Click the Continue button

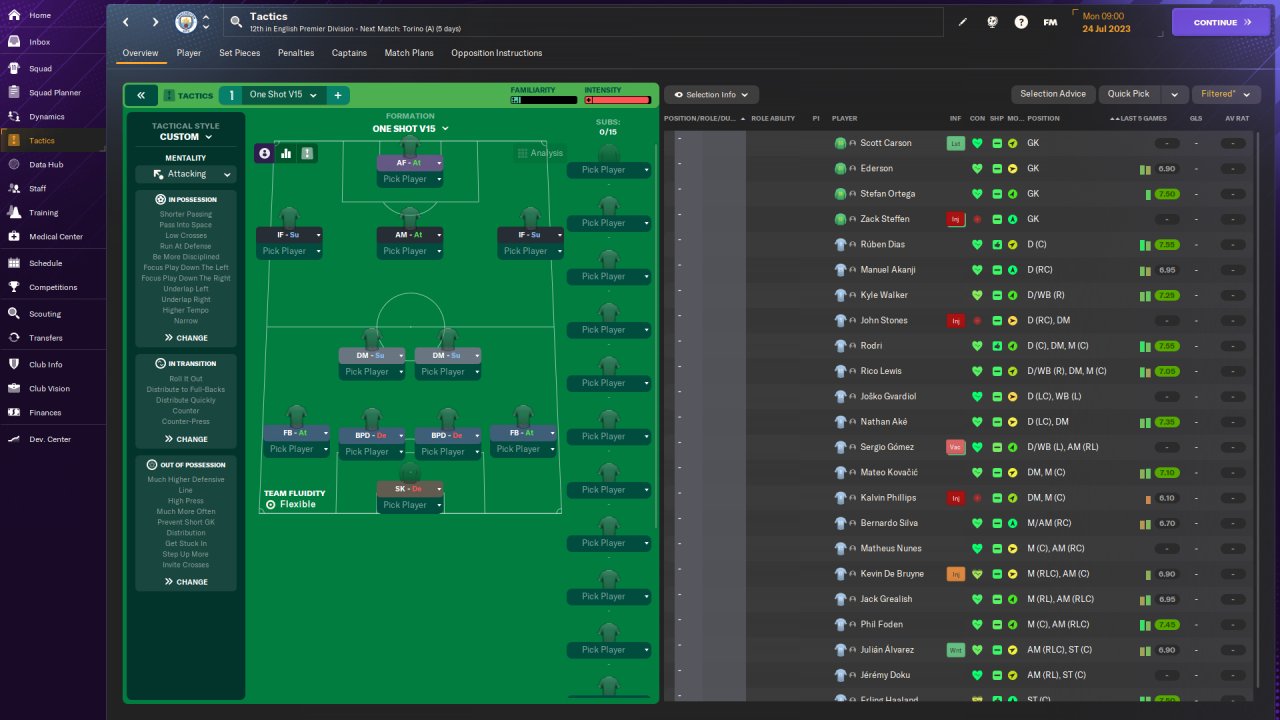[1220, 22]
